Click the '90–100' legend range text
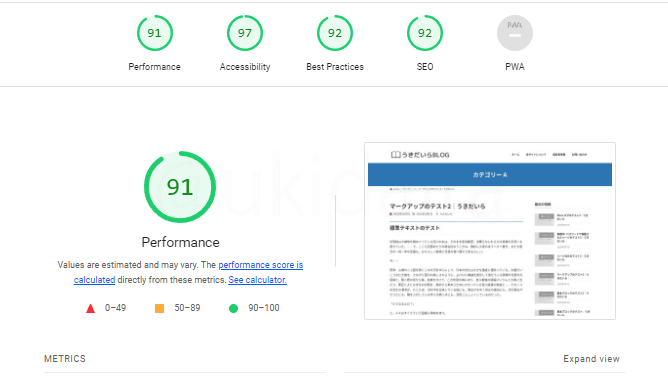The height and width of the screenshot is (376, 668). (264, 308)
